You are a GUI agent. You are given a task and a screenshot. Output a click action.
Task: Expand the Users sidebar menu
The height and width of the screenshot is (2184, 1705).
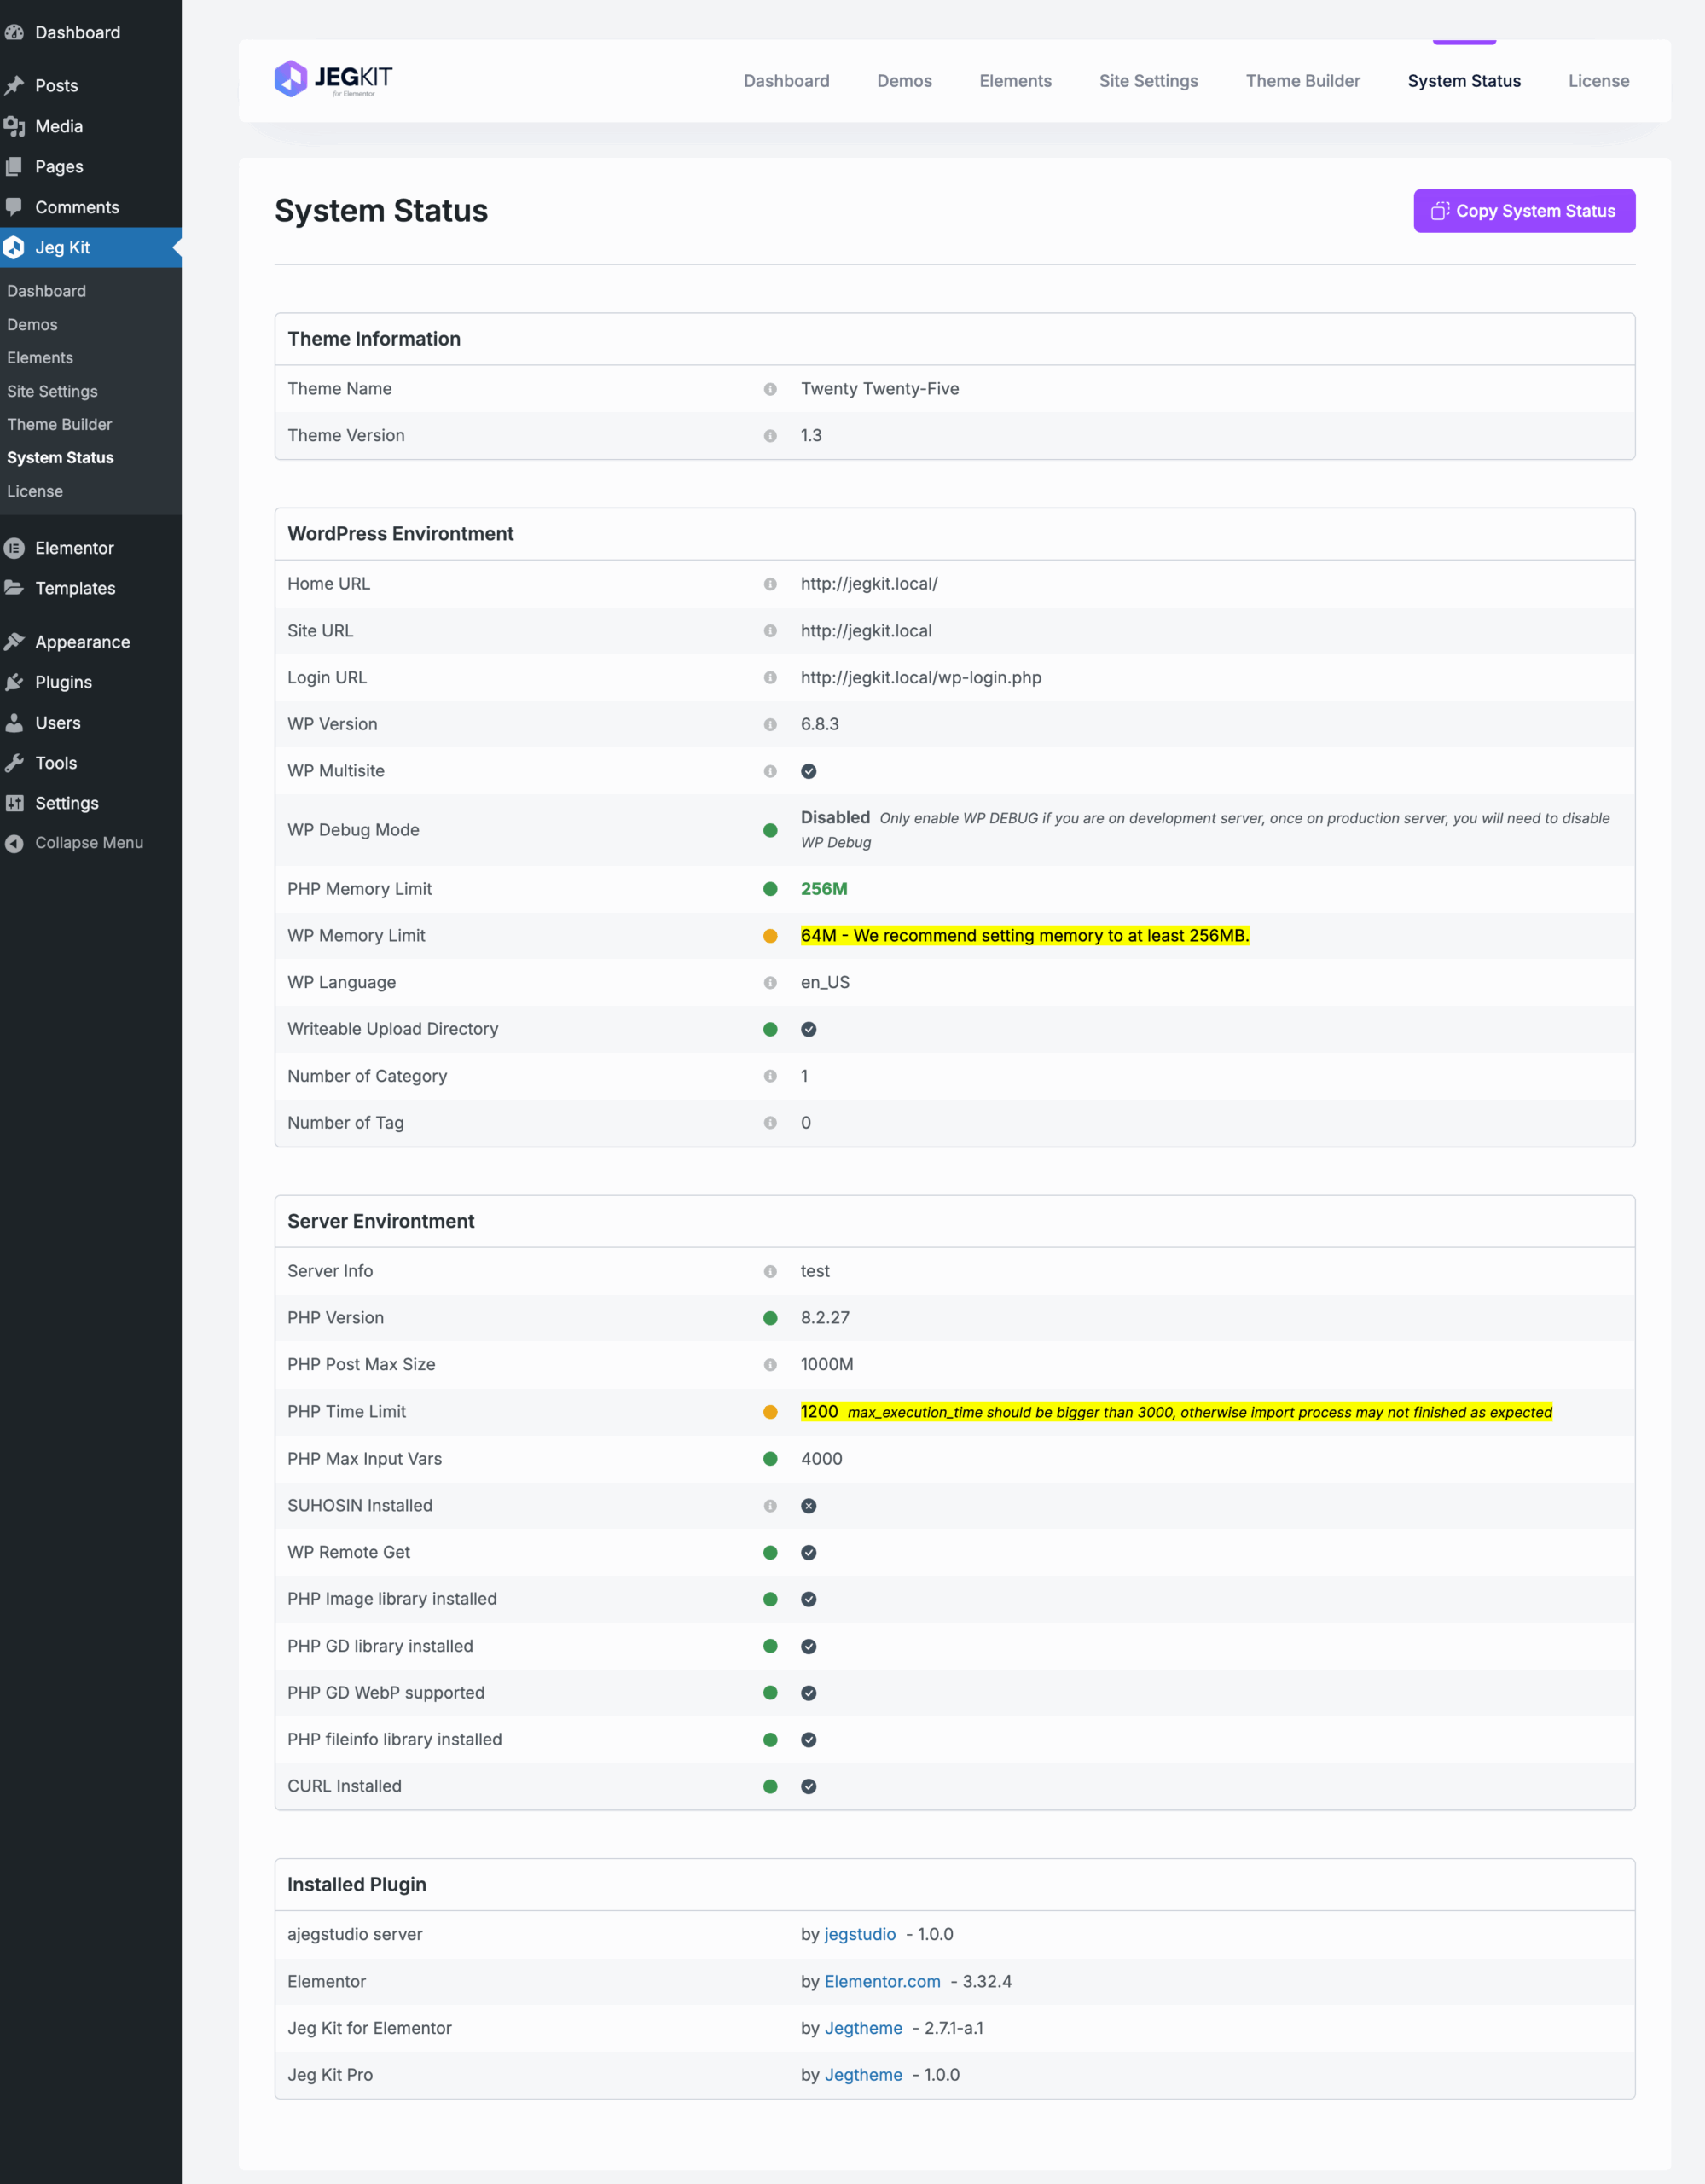pos(57,723)
